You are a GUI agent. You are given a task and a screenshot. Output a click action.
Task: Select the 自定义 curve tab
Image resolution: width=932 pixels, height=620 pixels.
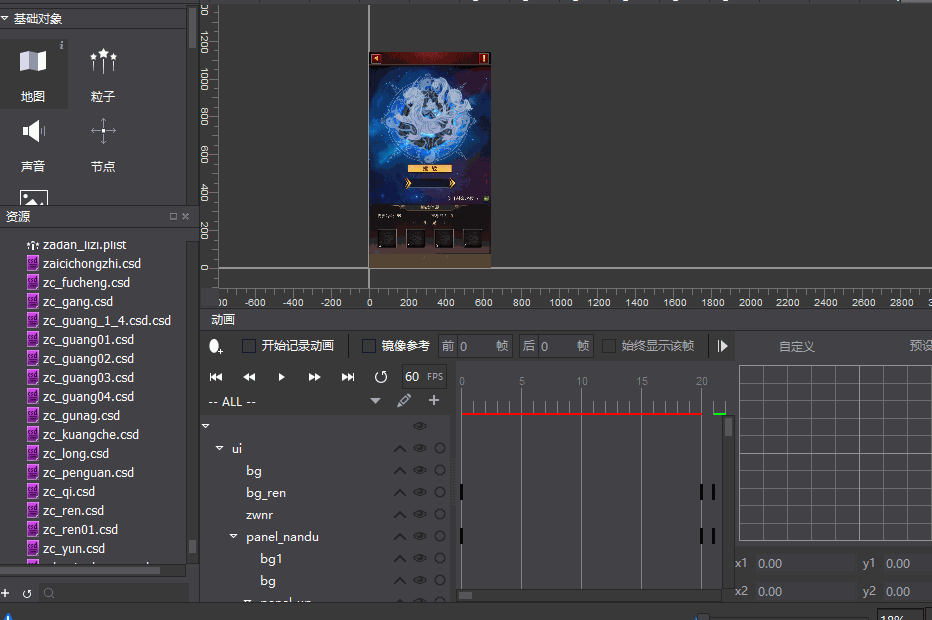pyautogui.click(x=797, y=346)
